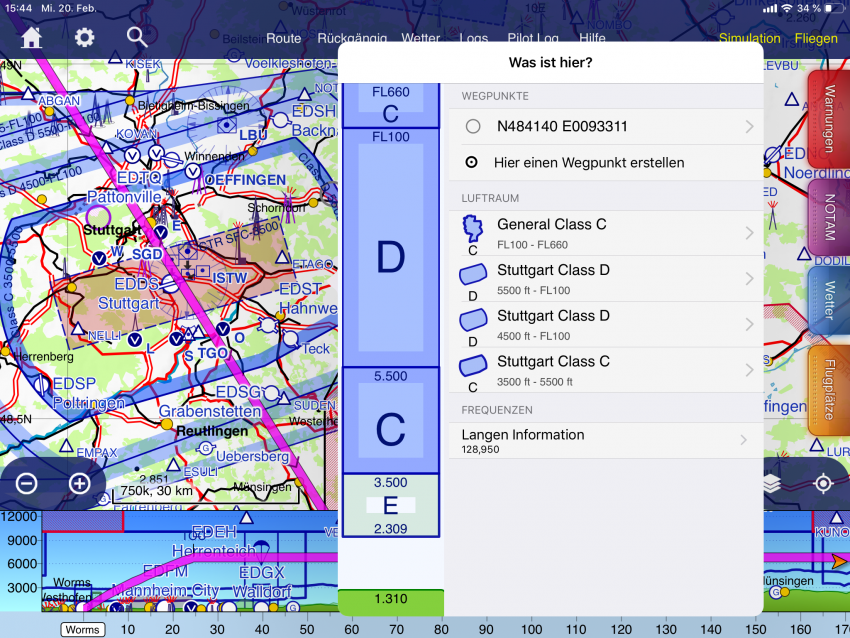Open the search magnifier icon
The width and height of the screenshot is (850, 638).
[x=137, y=38]
